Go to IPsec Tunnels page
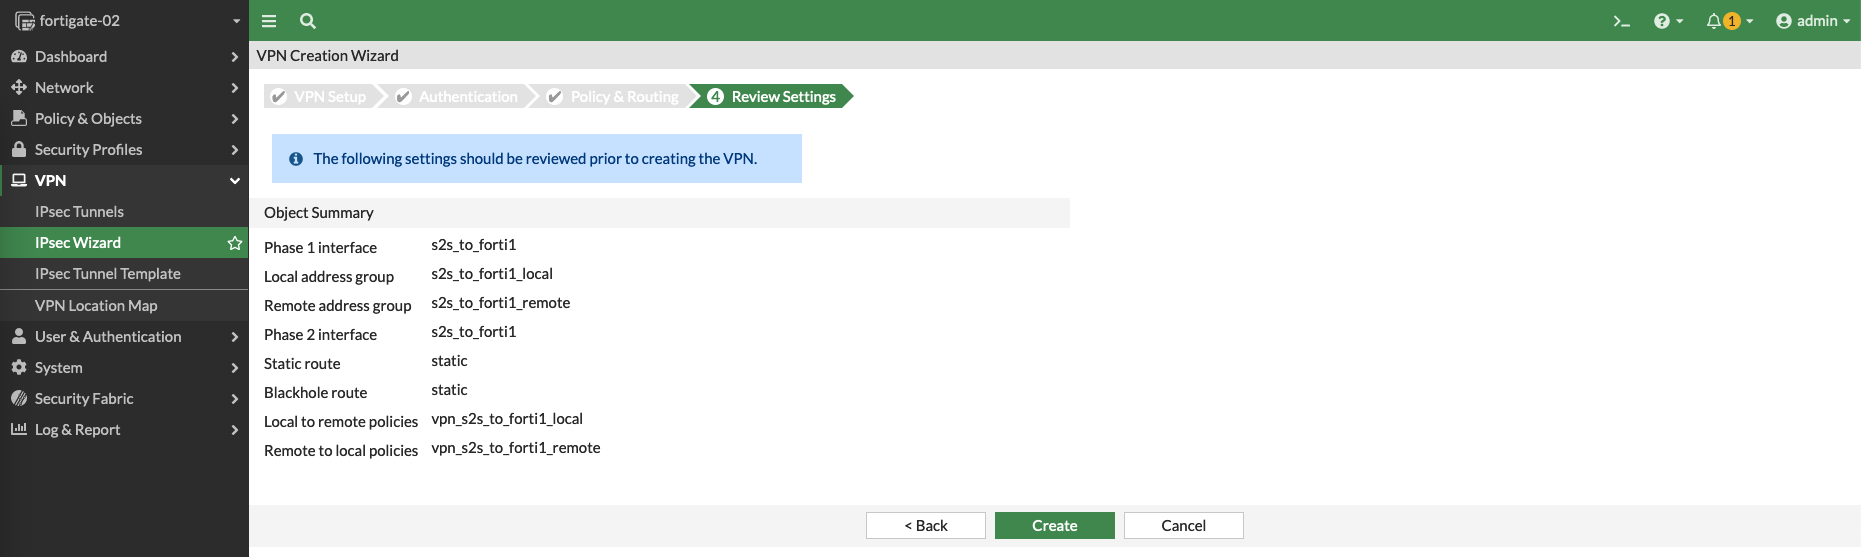The width and height of the screenshot is (1861, 557). [80, 212]
